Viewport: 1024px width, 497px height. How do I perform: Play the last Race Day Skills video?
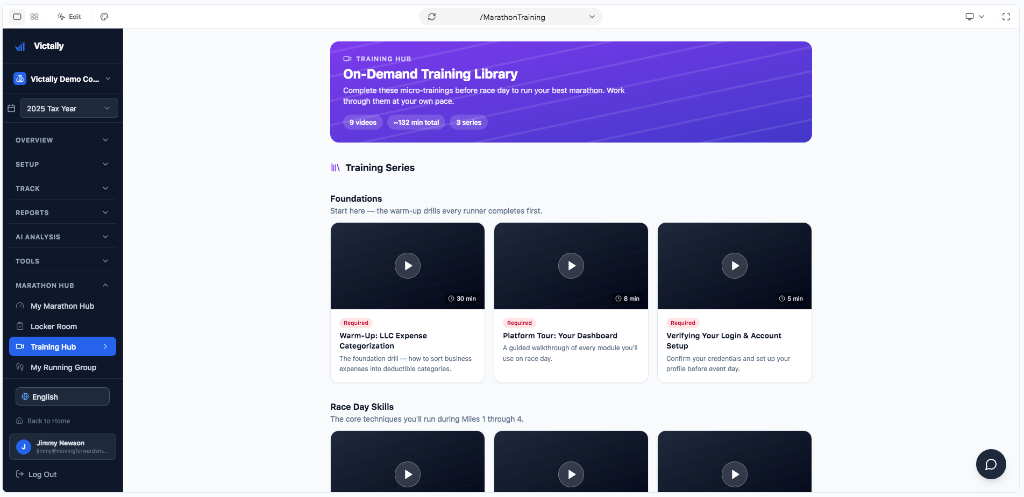click(735, 474)
